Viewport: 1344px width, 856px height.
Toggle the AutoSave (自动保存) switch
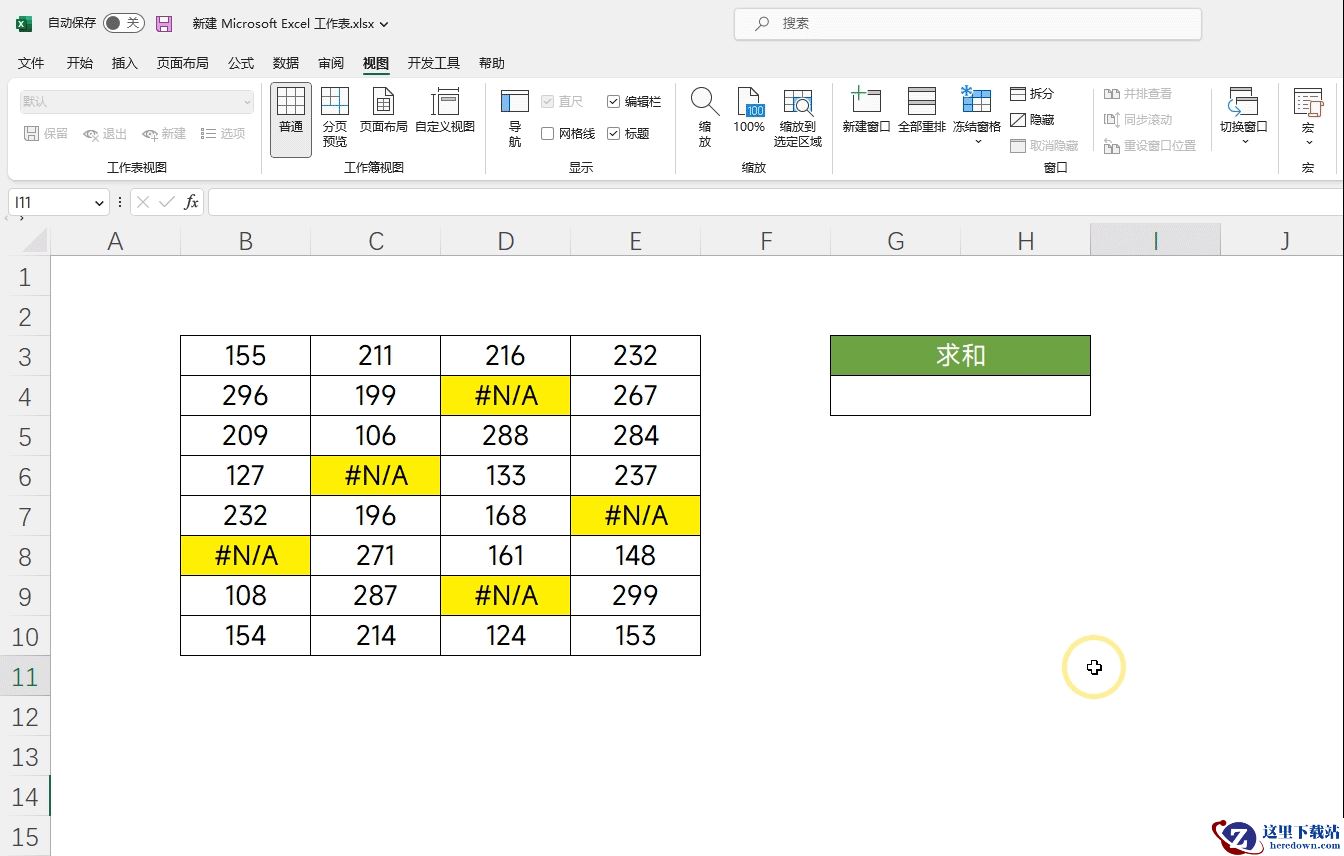124,23
